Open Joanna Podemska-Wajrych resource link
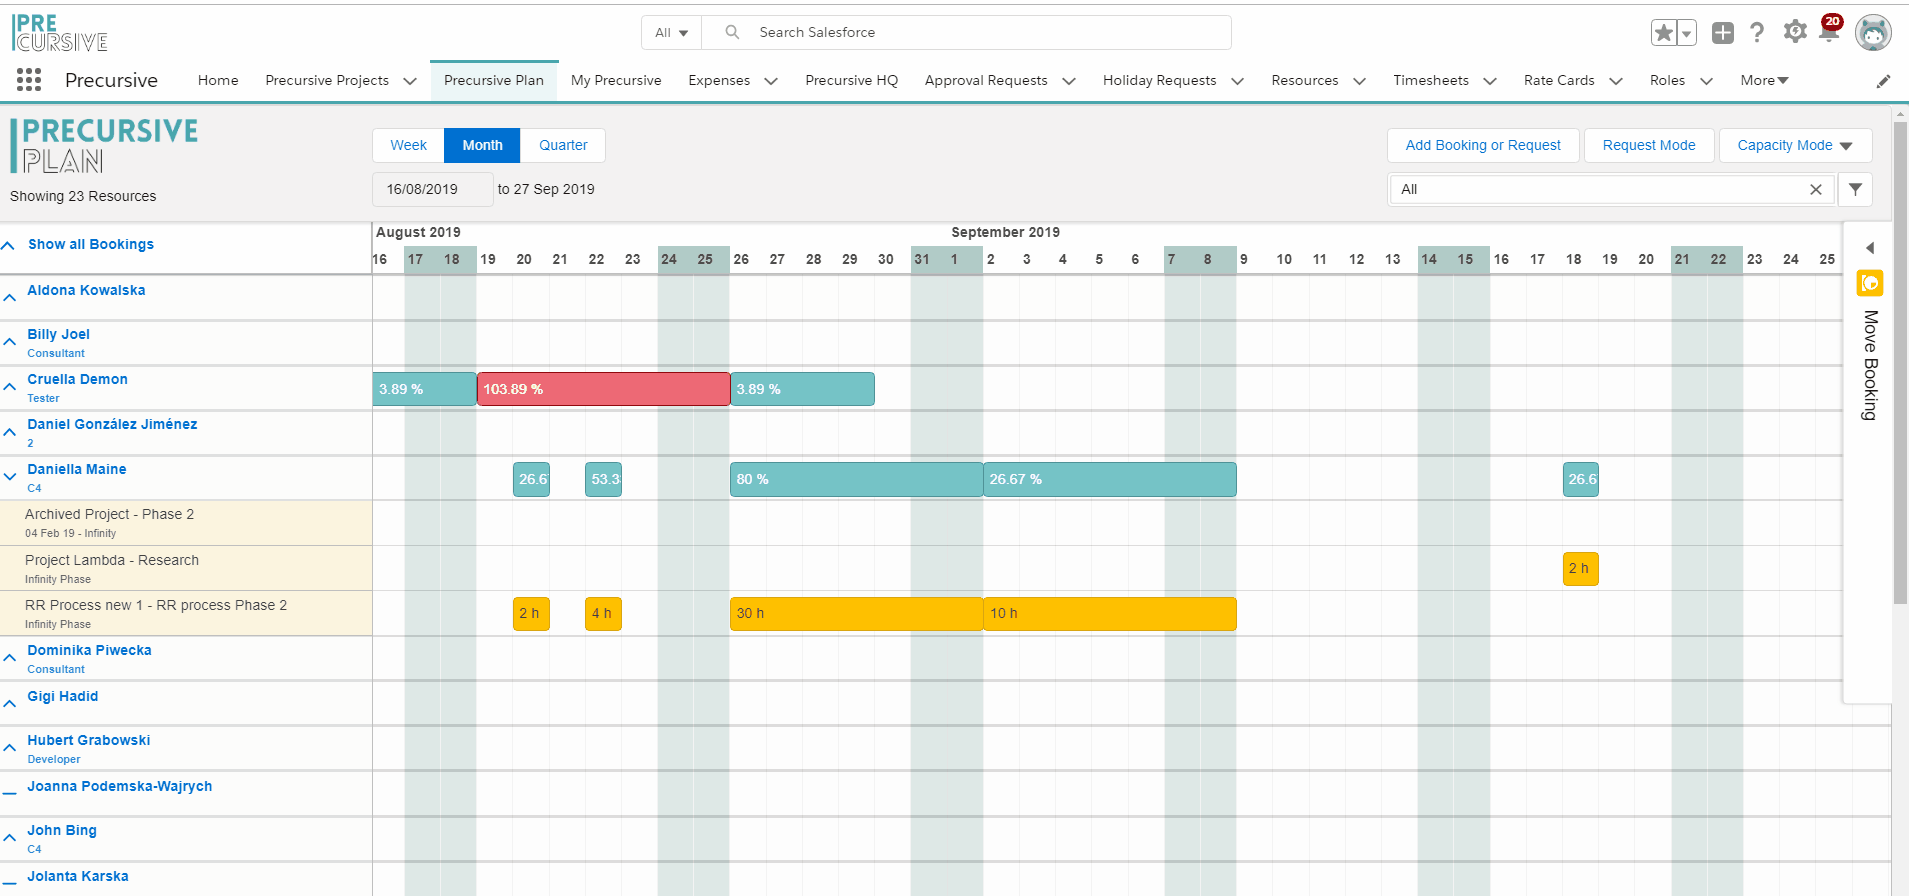Viewport: 1909px width, 896px height. (x=119, y=786)
